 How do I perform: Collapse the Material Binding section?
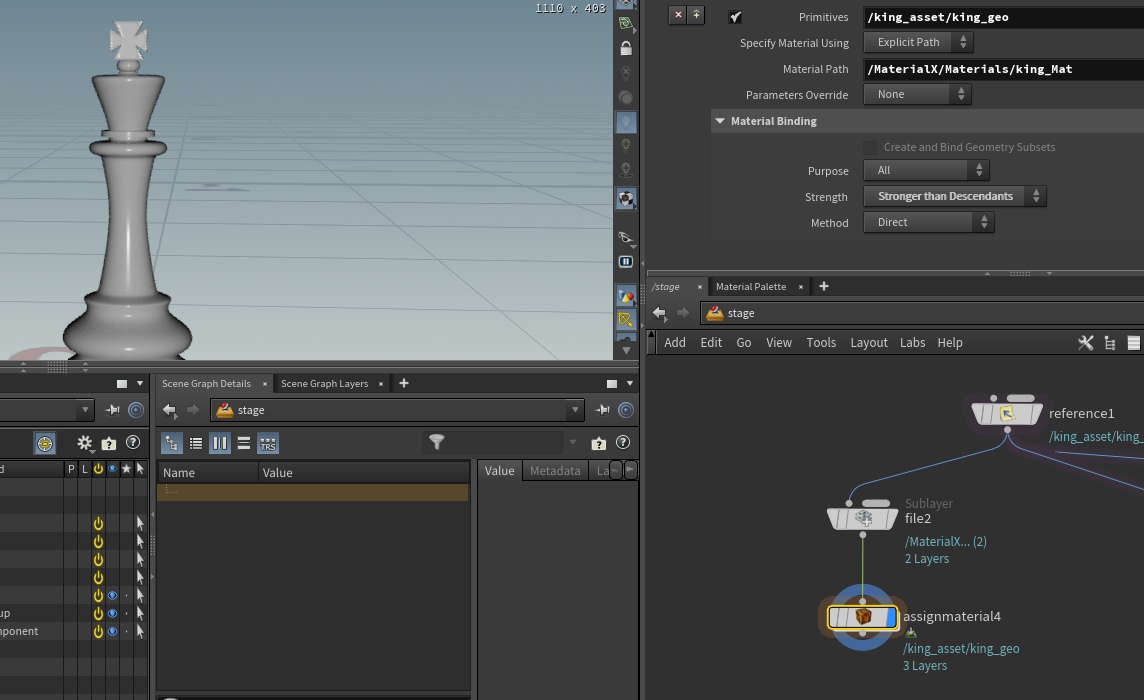point(720,121)
